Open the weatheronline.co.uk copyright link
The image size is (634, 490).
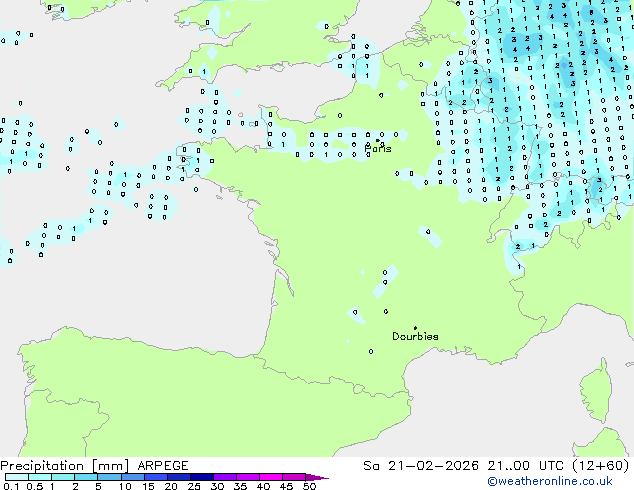(550, 481)
